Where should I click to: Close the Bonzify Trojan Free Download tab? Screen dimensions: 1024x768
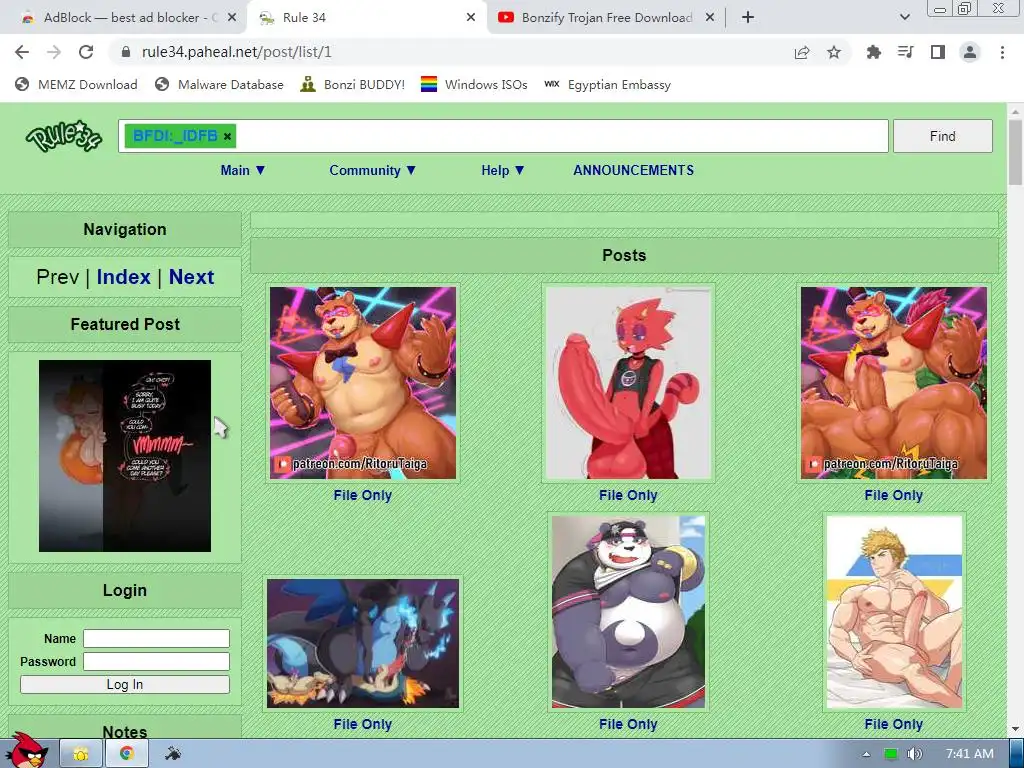pos(710,18)
